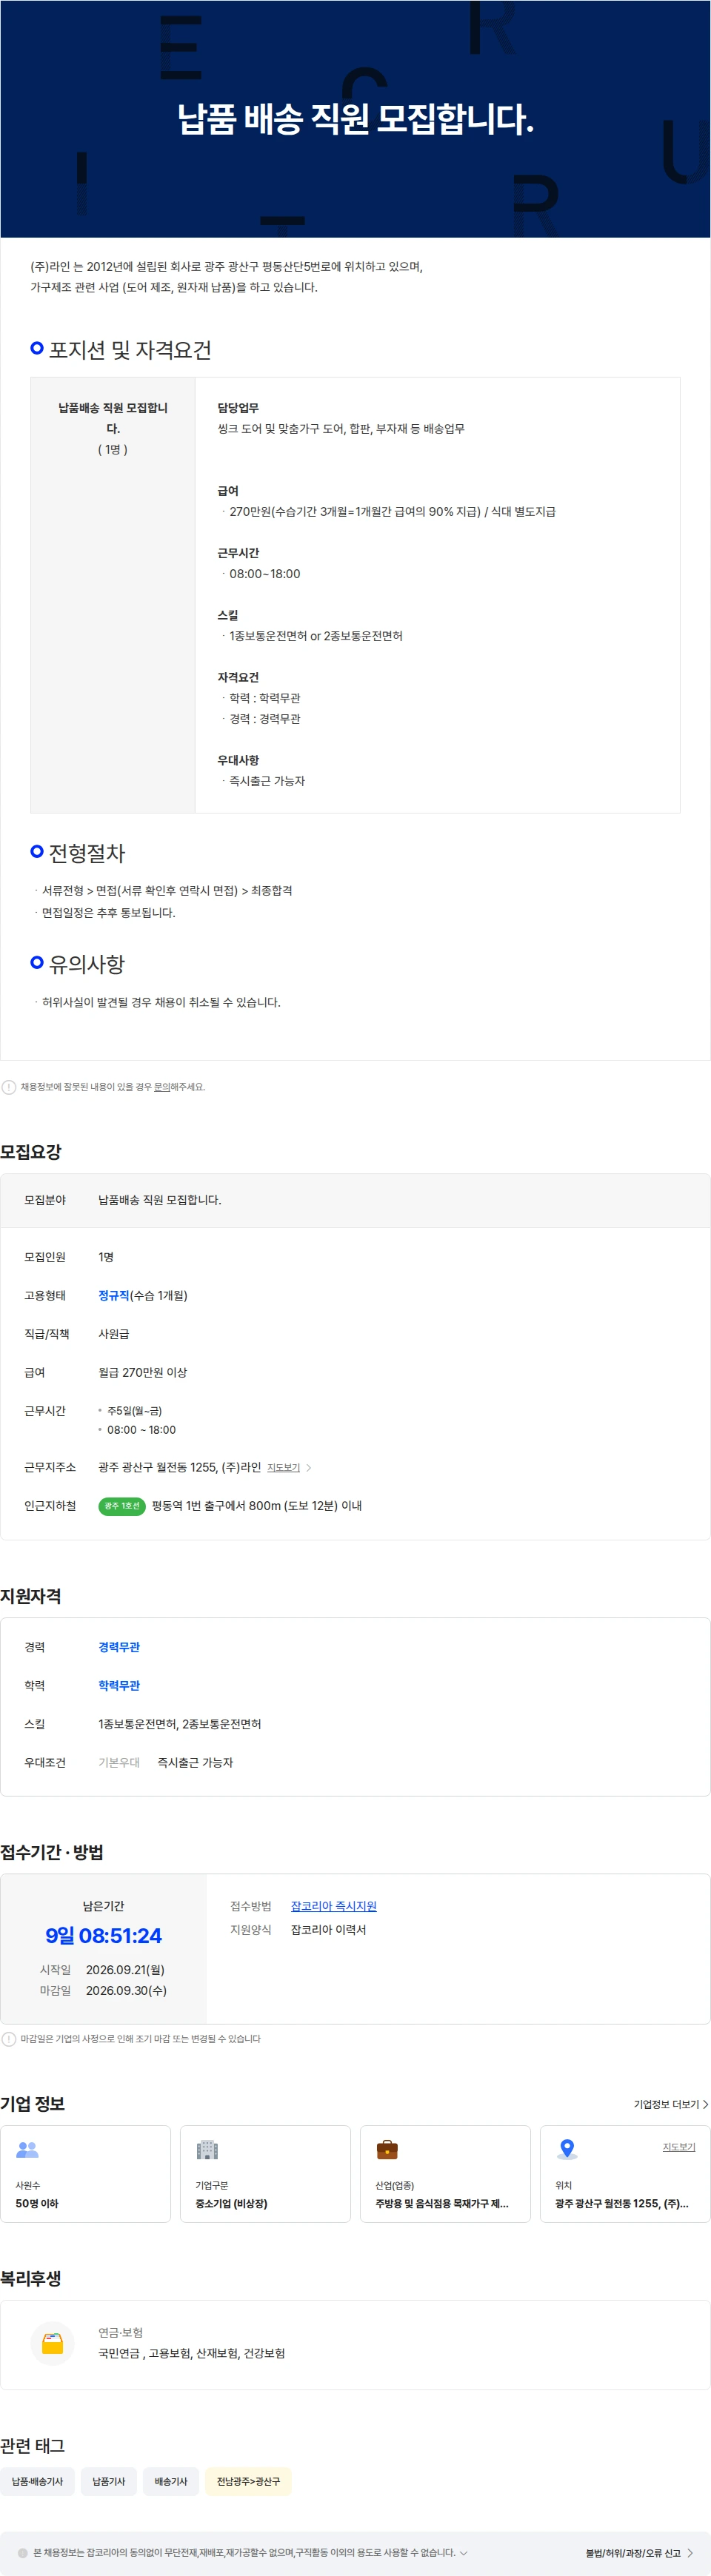The width and height of the screenshot is (711, 2576).
Task: Click the start date 2026.09.21(월)
Action: [x=125, y=1969]
